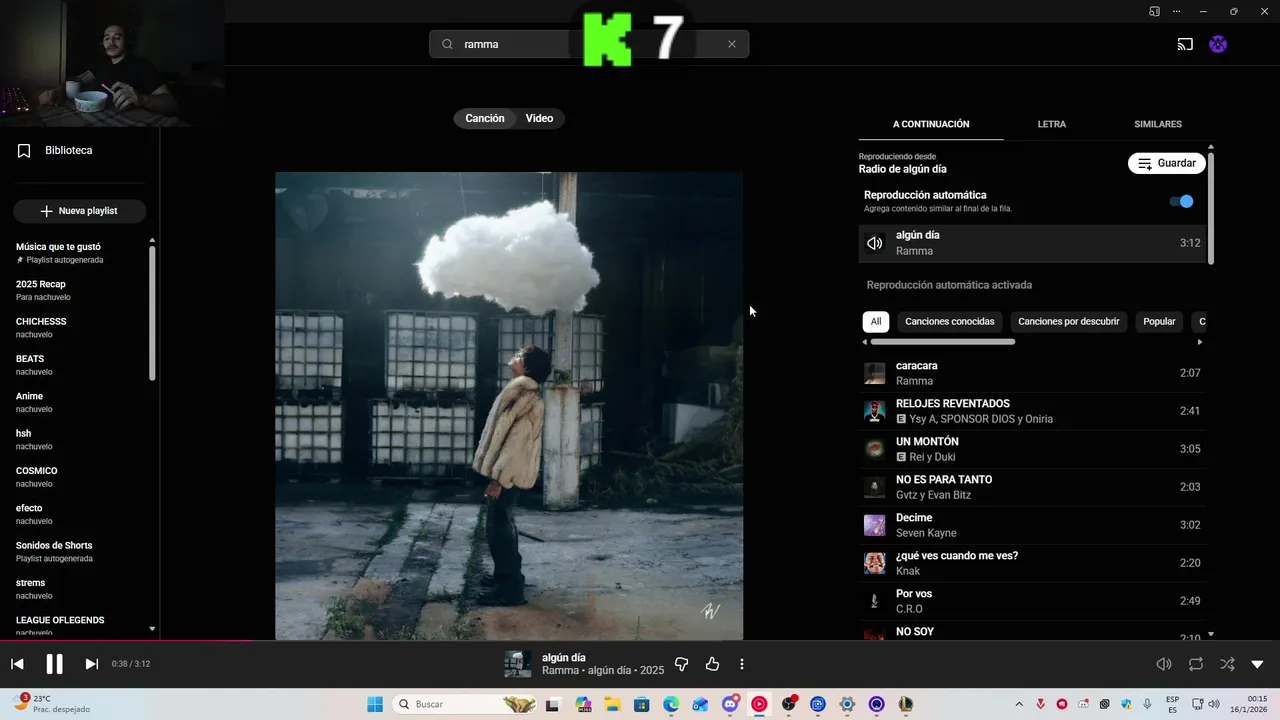Collapse the player page with arrow

pos(1258,664)
